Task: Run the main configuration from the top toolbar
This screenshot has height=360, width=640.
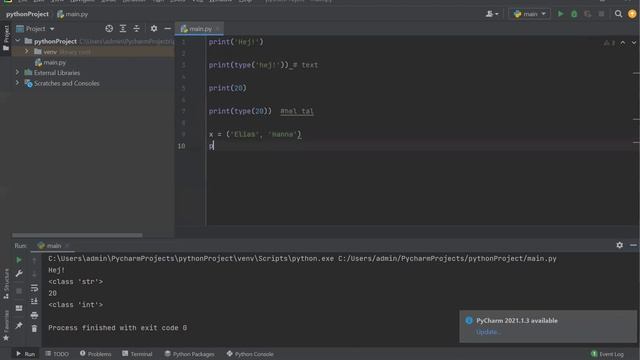Action: pos(560,14)
